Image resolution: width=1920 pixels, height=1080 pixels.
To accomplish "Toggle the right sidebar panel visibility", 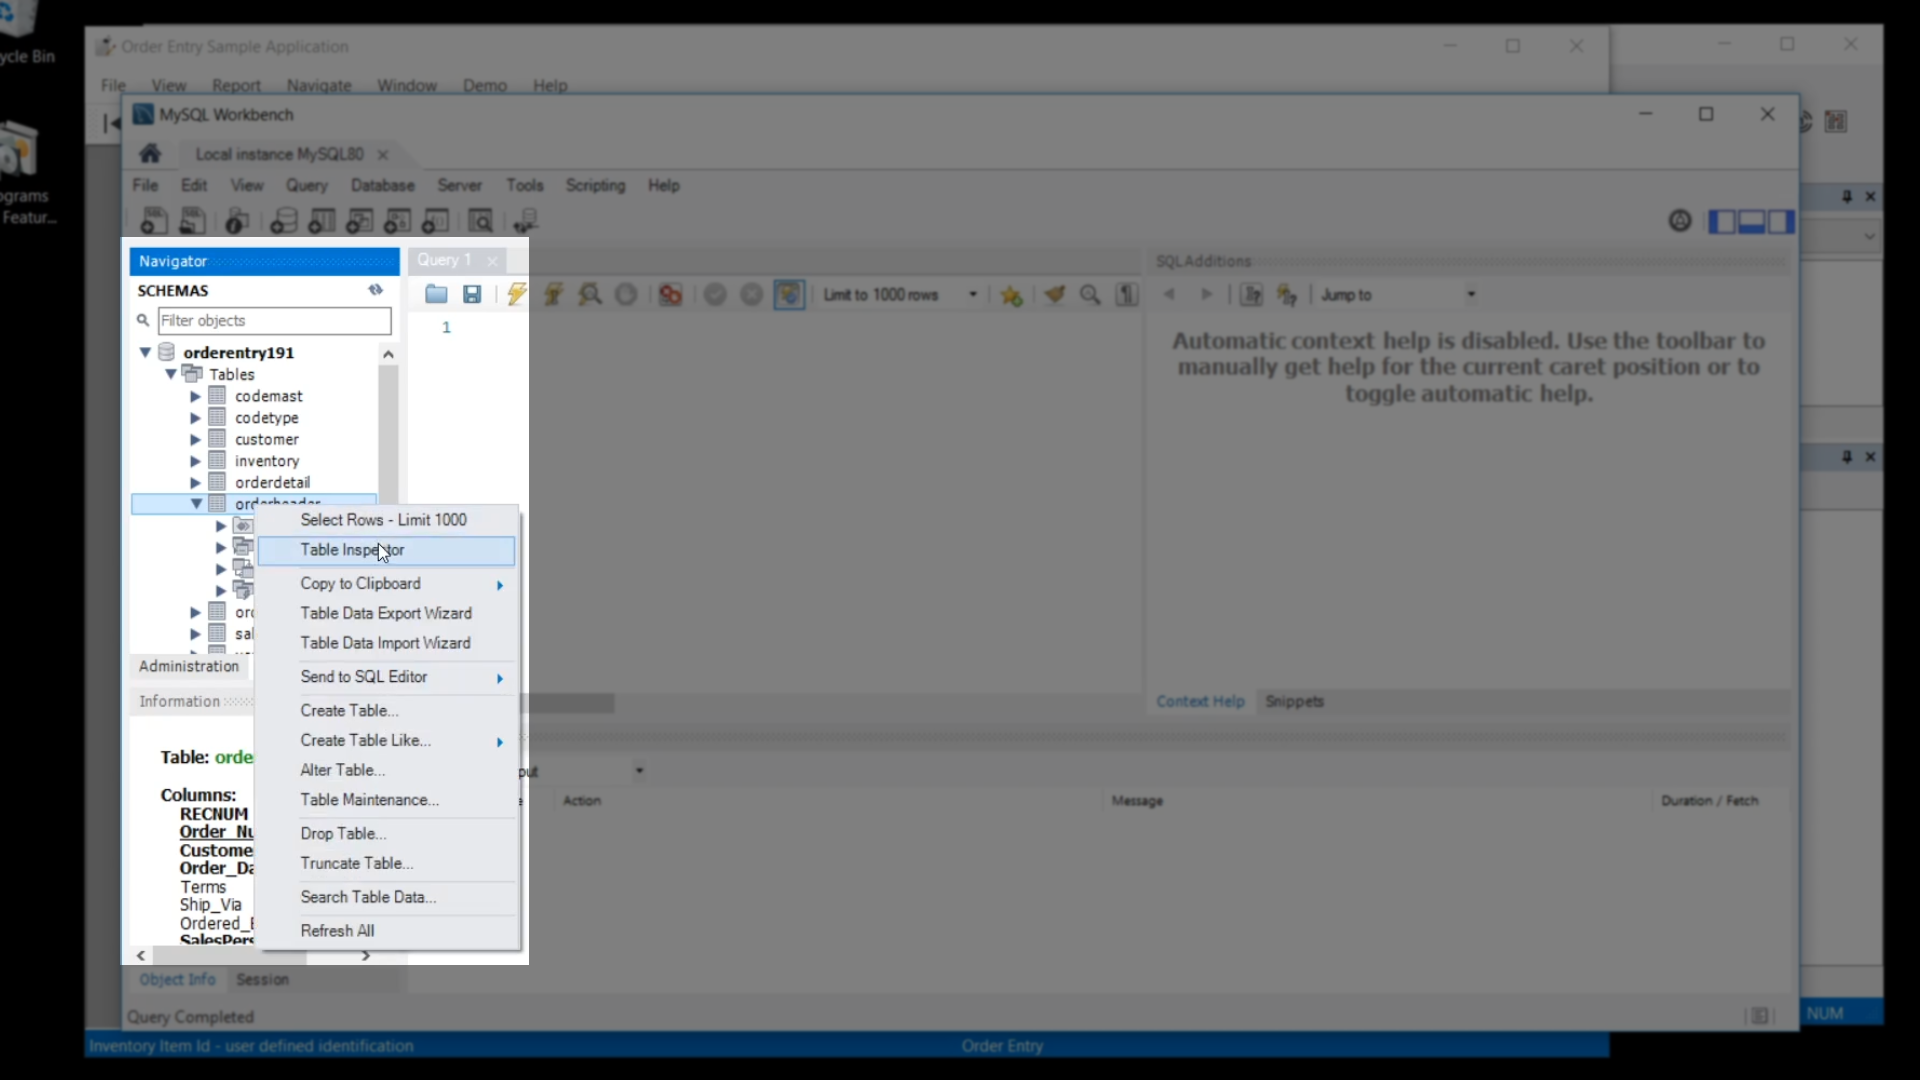I will click(x=1781, y=222).
